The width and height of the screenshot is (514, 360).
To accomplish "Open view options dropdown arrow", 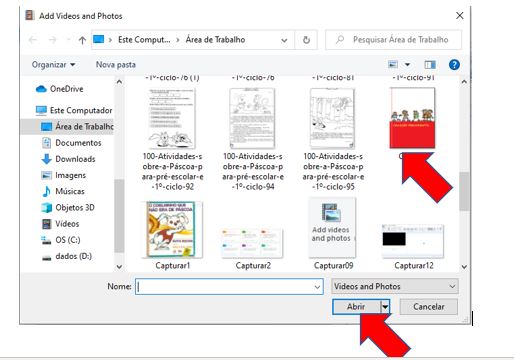I will (x=407, y=64).
